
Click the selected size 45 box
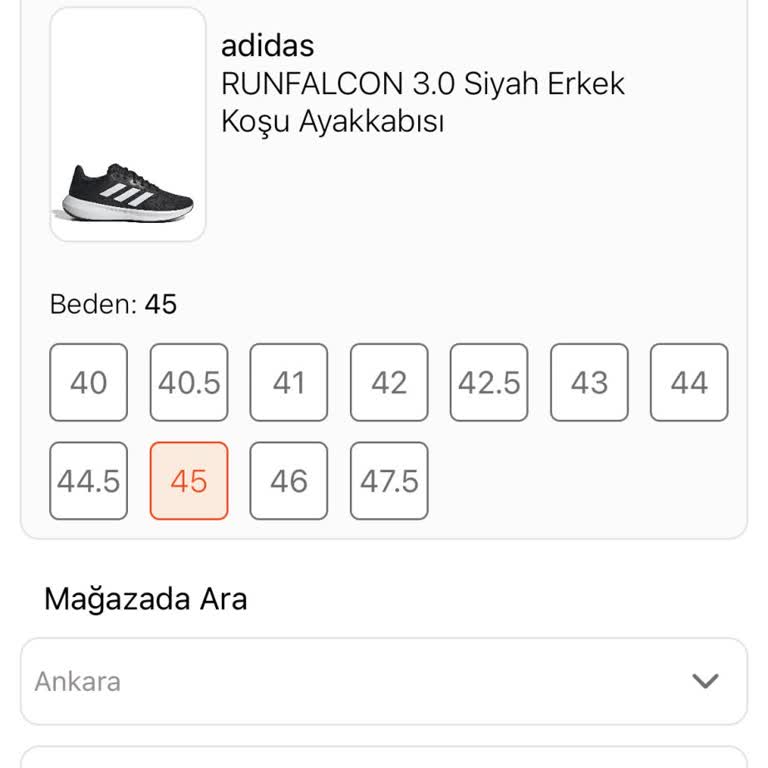click(x=189, y=481)
